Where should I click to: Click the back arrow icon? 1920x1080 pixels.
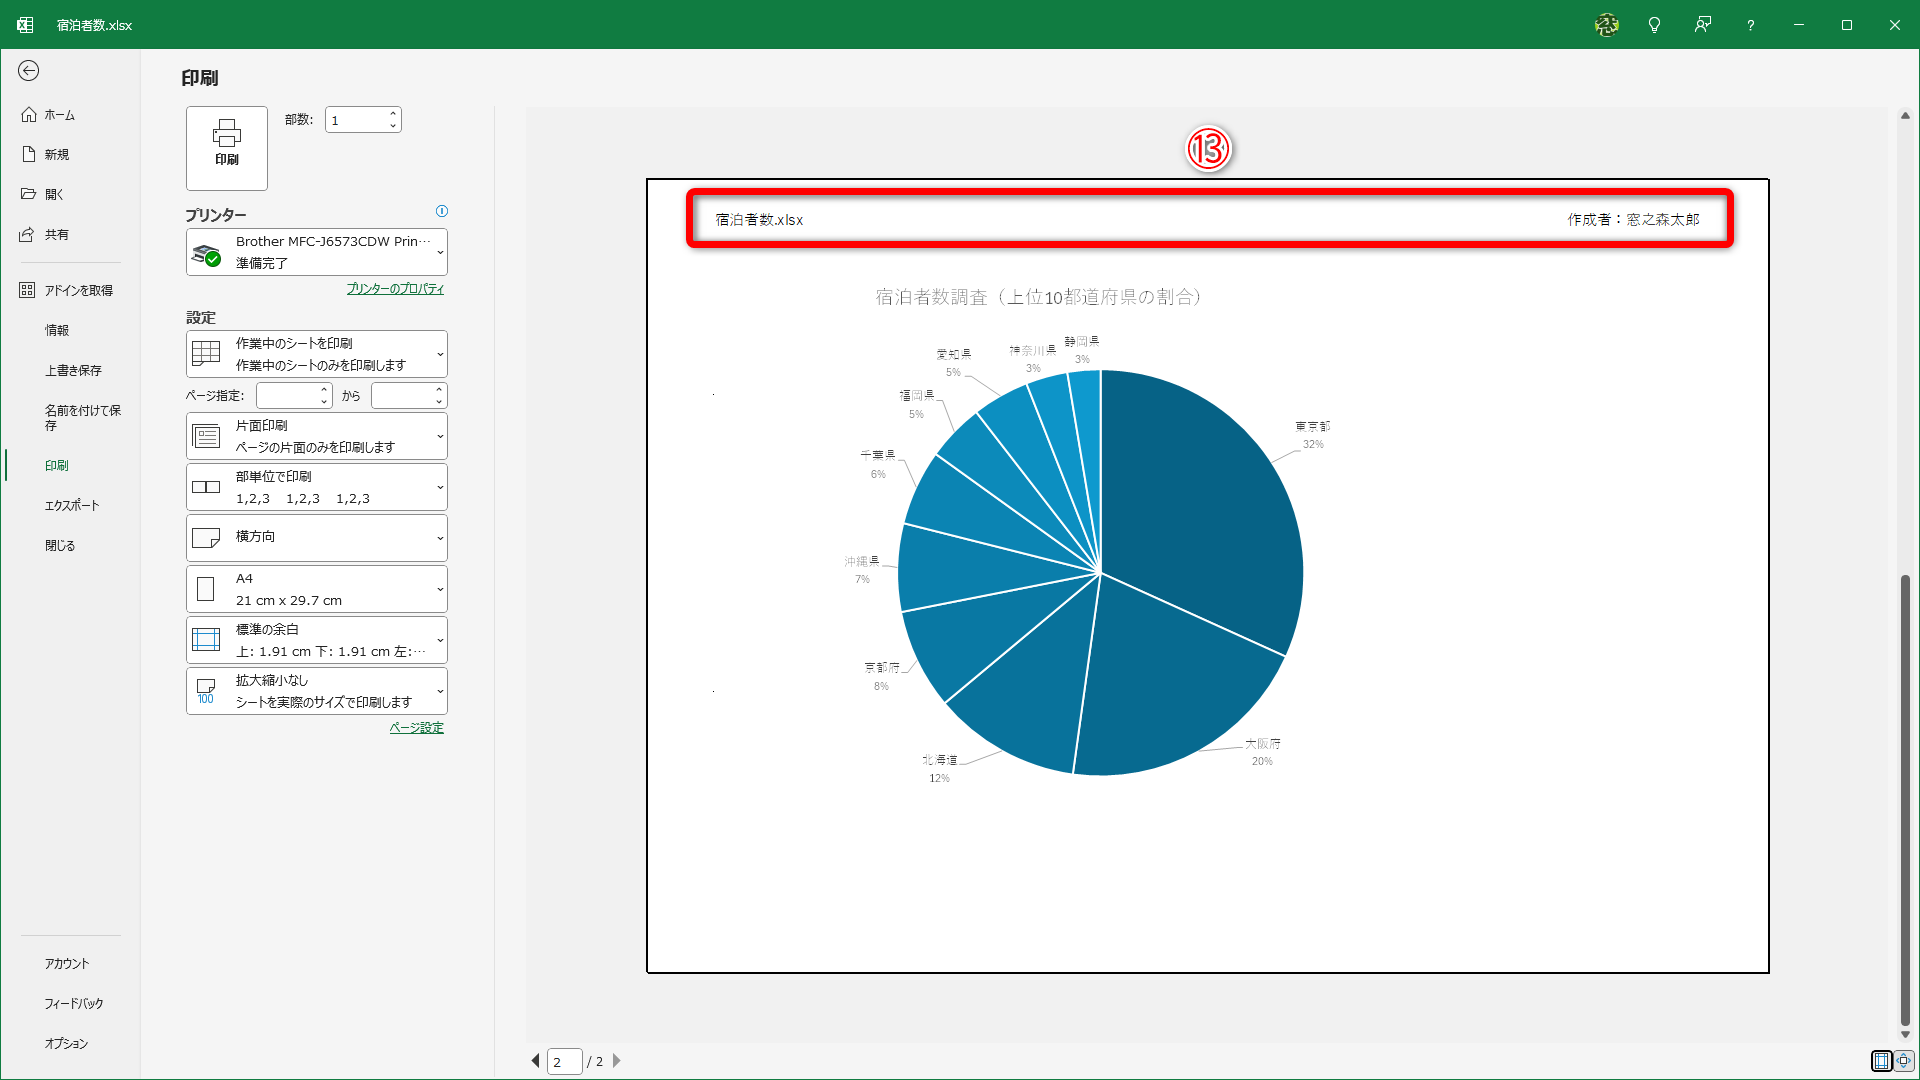click(x=29, y=70)
